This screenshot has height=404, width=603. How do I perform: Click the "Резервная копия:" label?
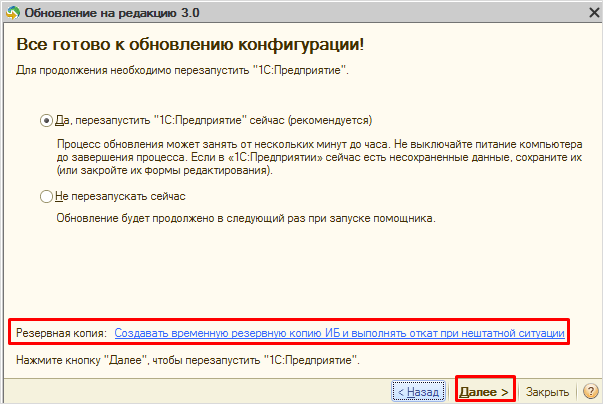tap(61, 332)
